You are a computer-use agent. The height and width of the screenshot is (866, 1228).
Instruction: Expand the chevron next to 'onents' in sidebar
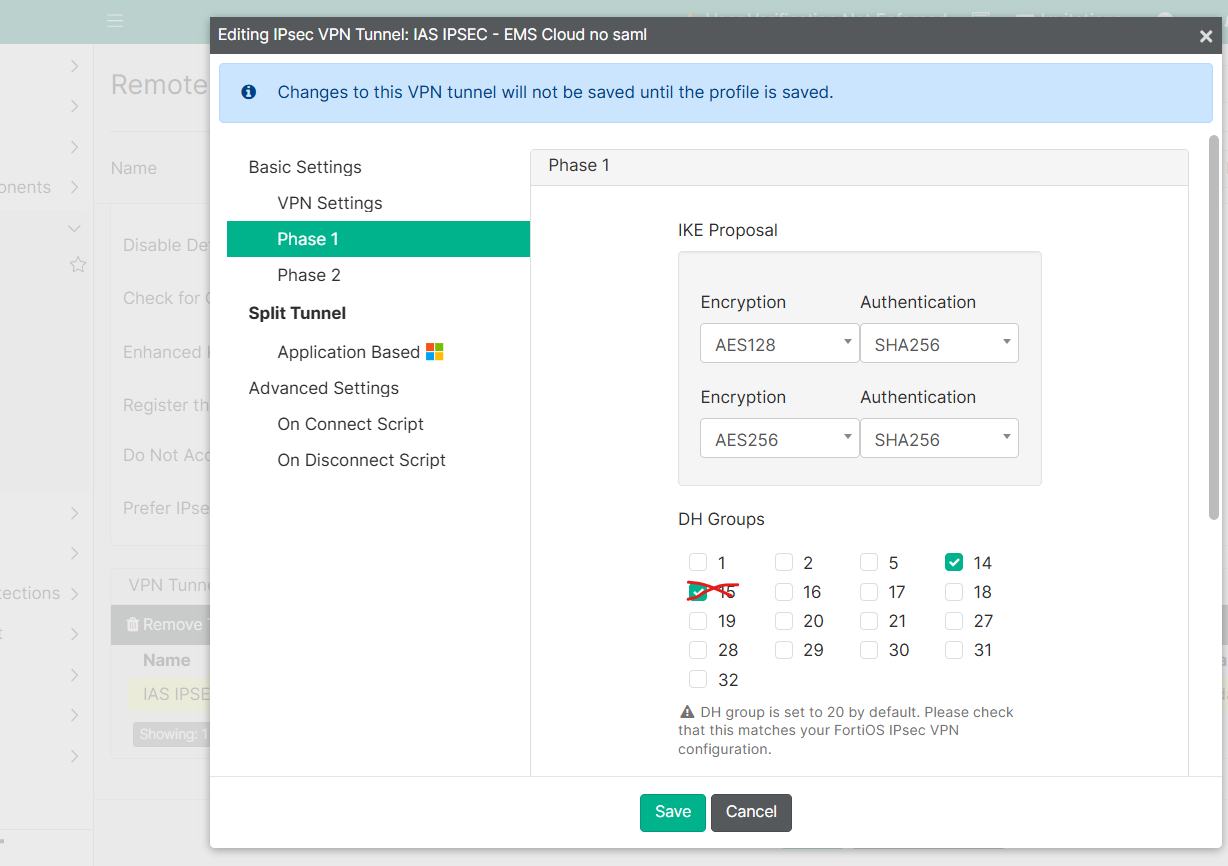[74, 187]
